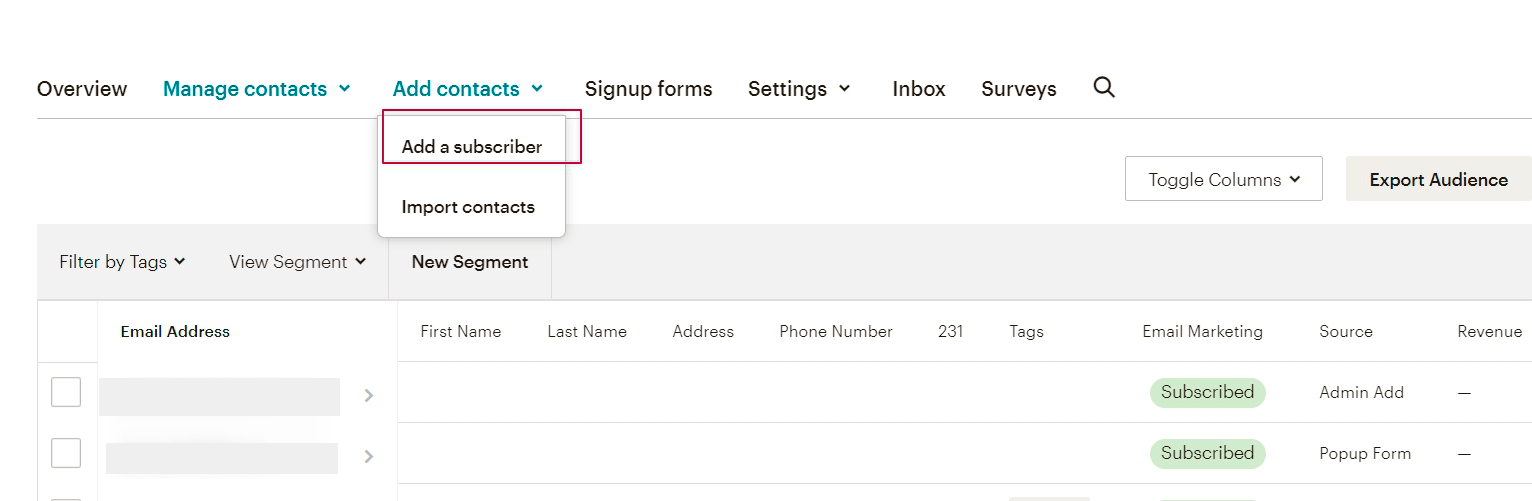Click the Email Marketing column header
The height and width of the screenshot is (501, 1532).
tap(1202, 332)
